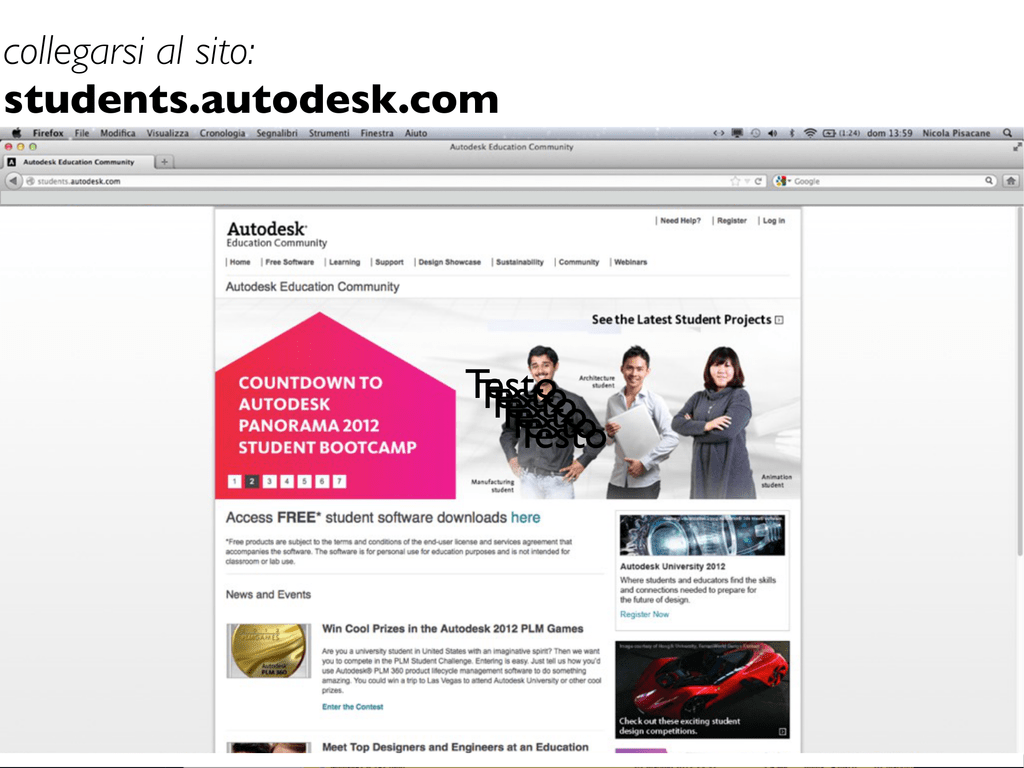Open the Sustainability nav link
Viewport: 1024px width, 768px height.
click(x=519, y=262)
